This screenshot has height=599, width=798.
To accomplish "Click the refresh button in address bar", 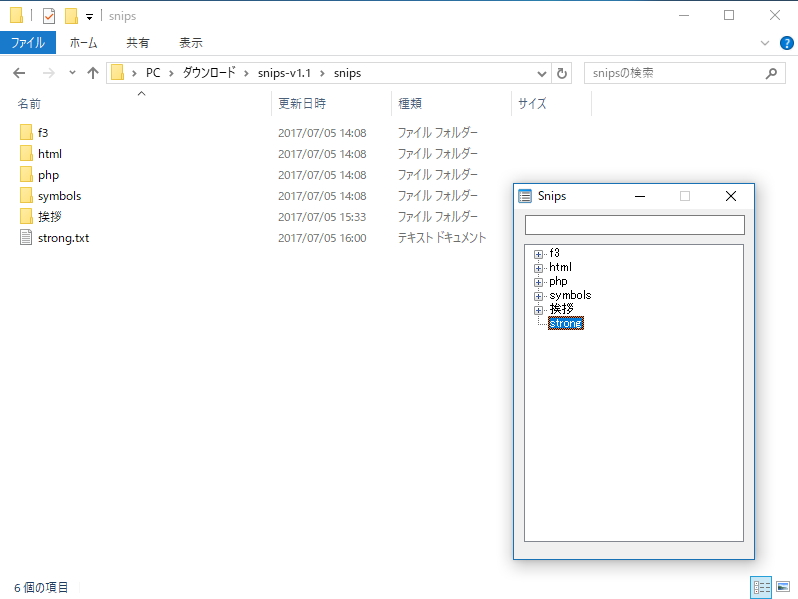I will [562, 73].
